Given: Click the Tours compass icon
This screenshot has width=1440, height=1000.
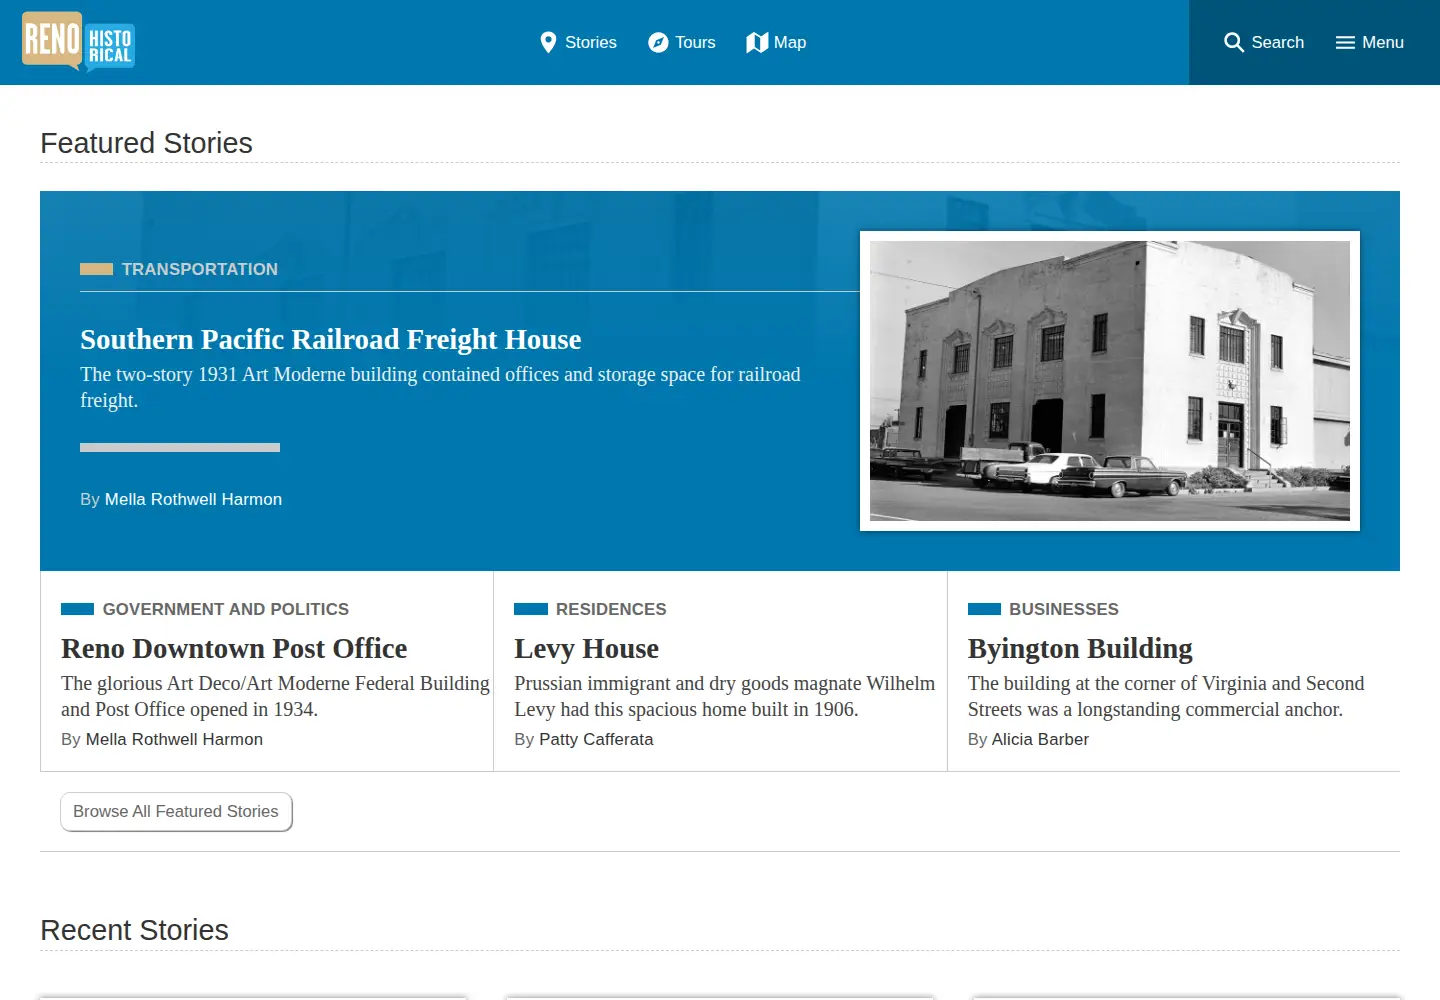Looking at the screenshot, I should click(x=658, y=42).
